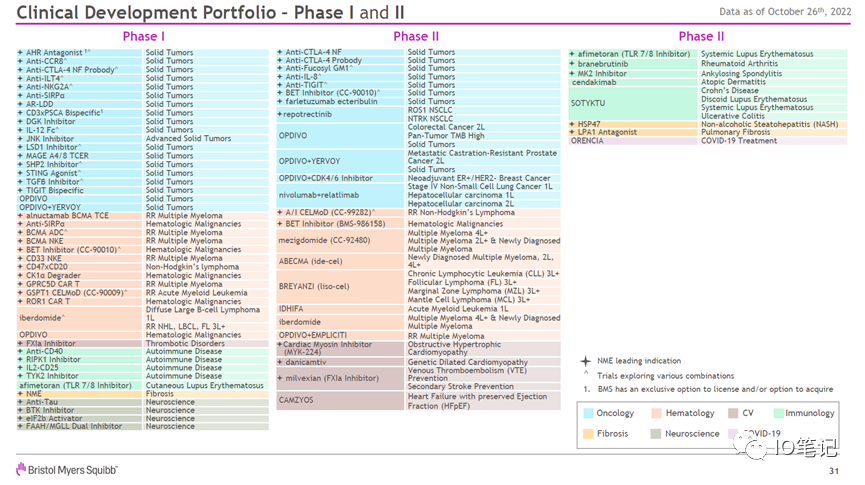
Task: Click the 'branebrutinib' entry
Action: click(x=603, y=64)
